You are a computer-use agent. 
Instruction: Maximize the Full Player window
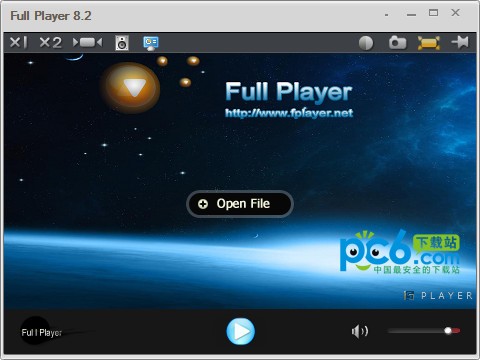click(433, 13)
